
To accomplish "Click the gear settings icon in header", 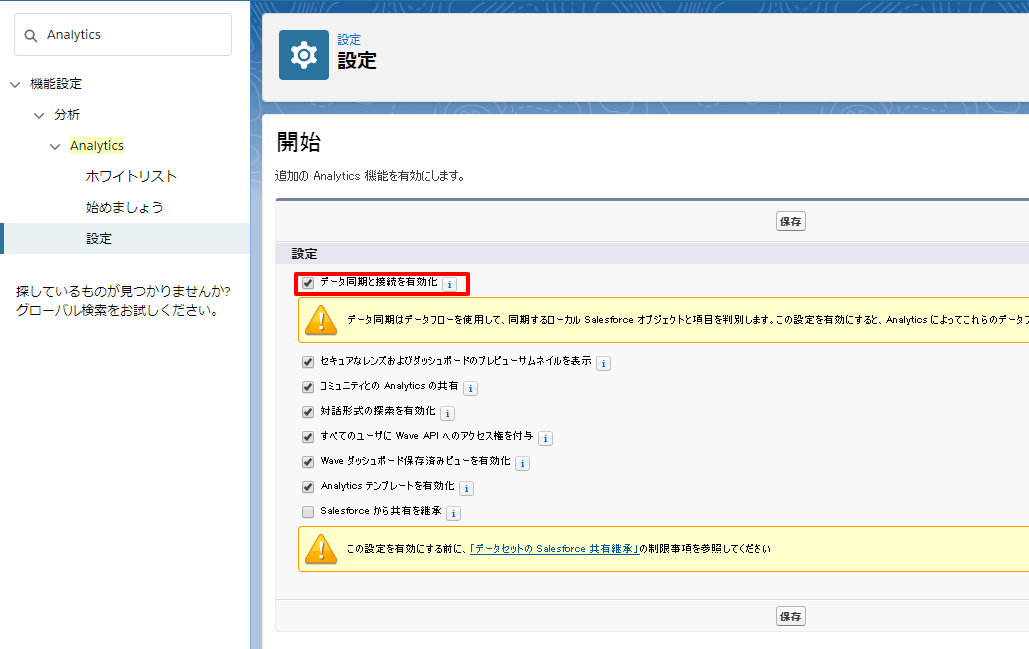I will pos(304,55).
